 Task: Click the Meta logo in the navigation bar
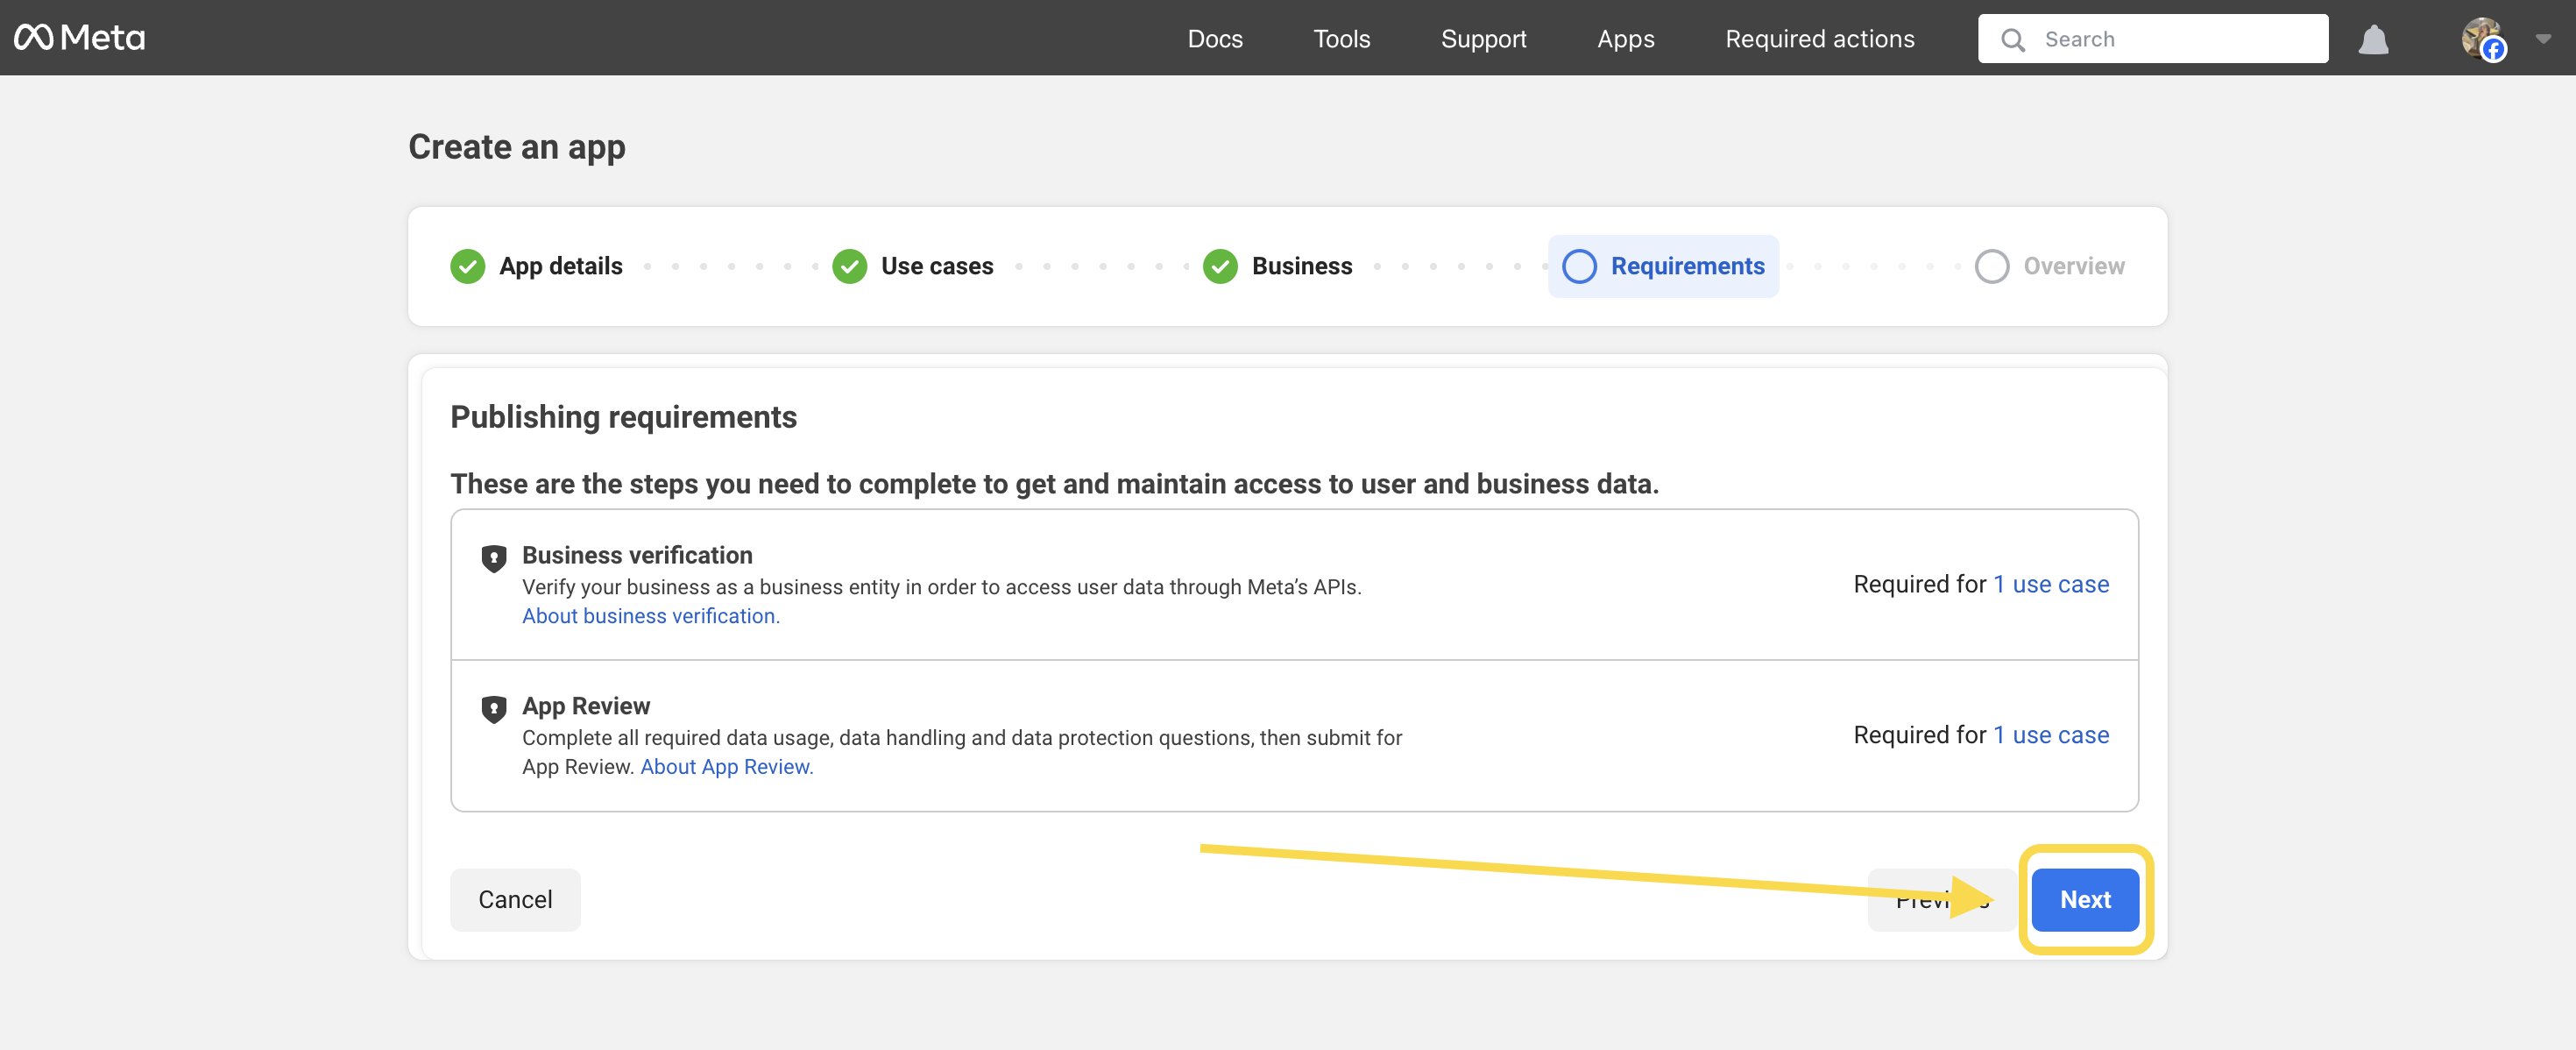pos(79,37)
